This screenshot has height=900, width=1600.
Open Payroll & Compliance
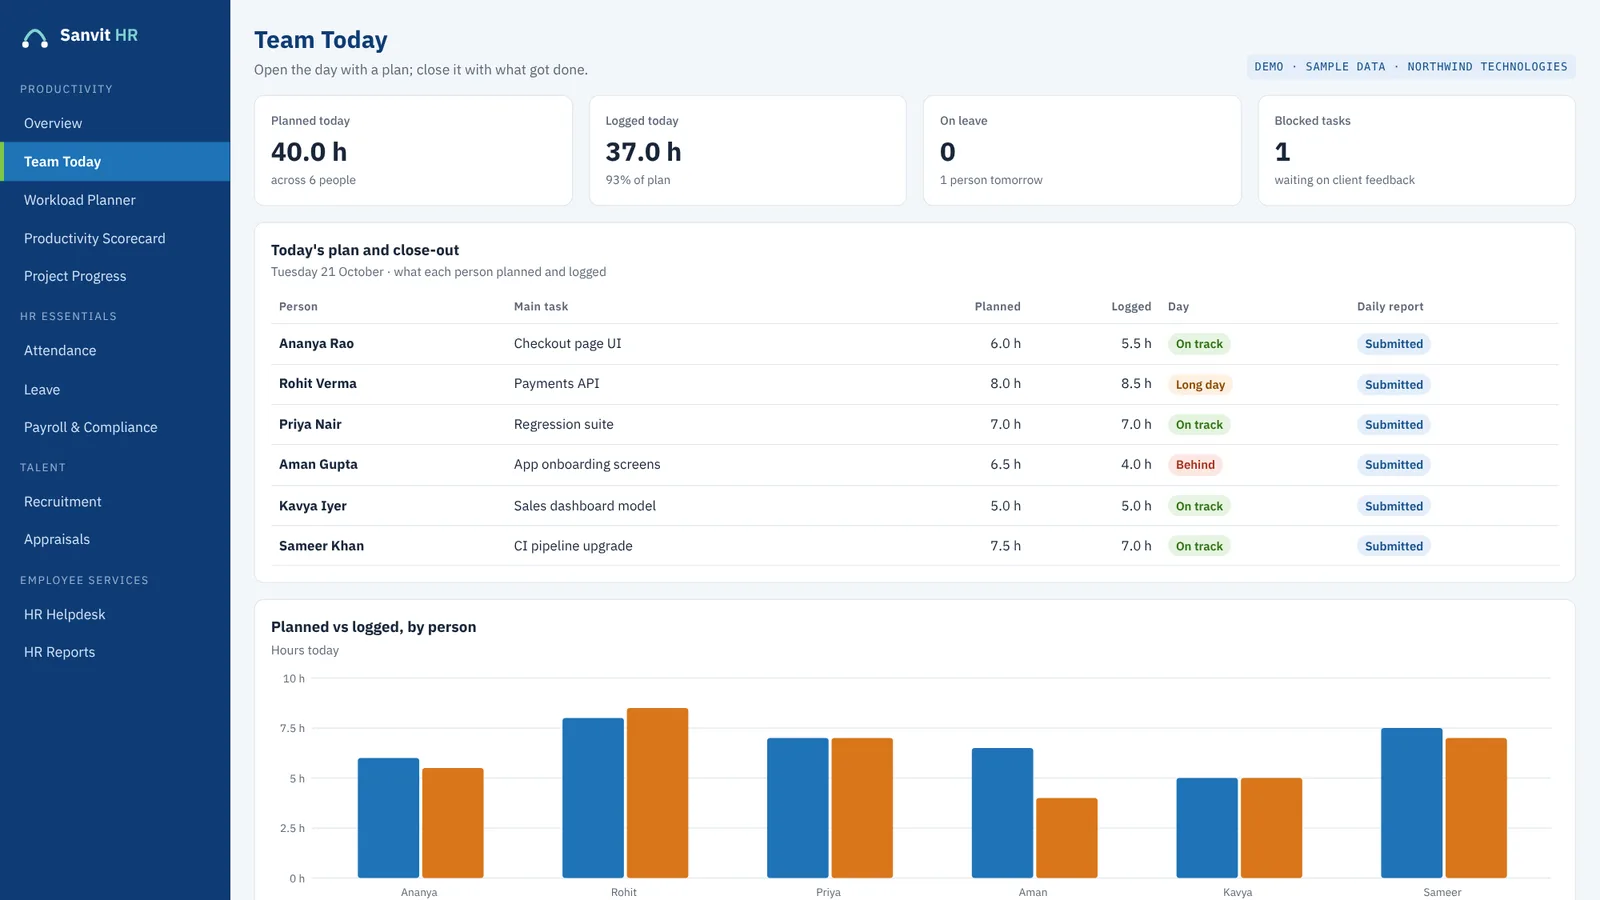coord(115,427)
